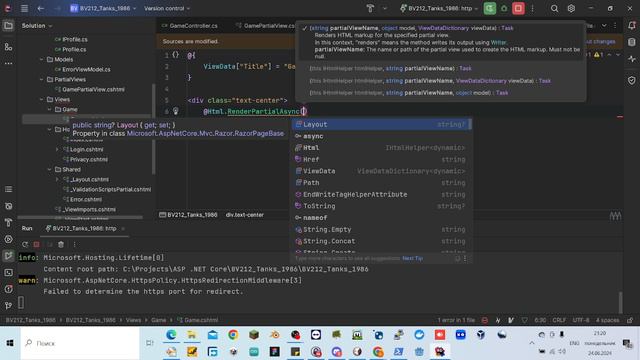The width and height of the screenshot is (640, 360).
Task: Collapse the Views folder
Action: (x=42, y=100)
